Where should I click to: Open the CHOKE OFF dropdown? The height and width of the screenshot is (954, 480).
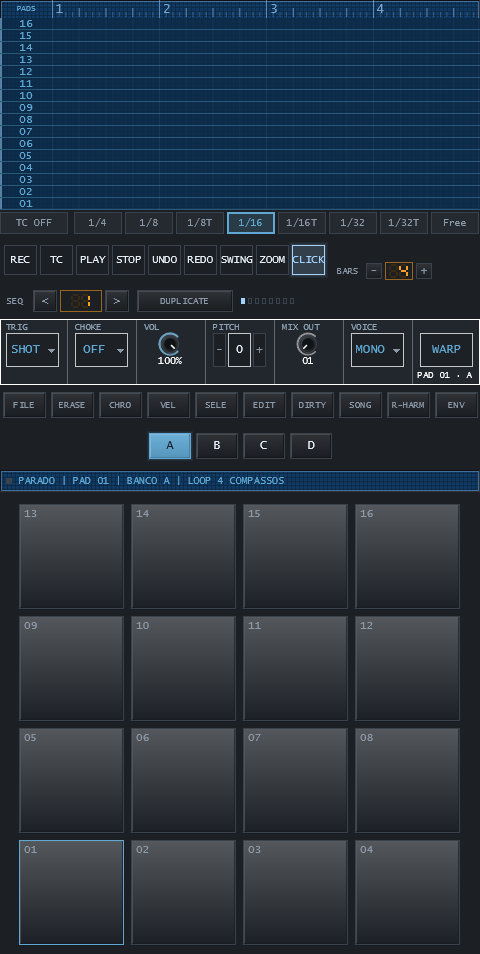click(102, 350)
